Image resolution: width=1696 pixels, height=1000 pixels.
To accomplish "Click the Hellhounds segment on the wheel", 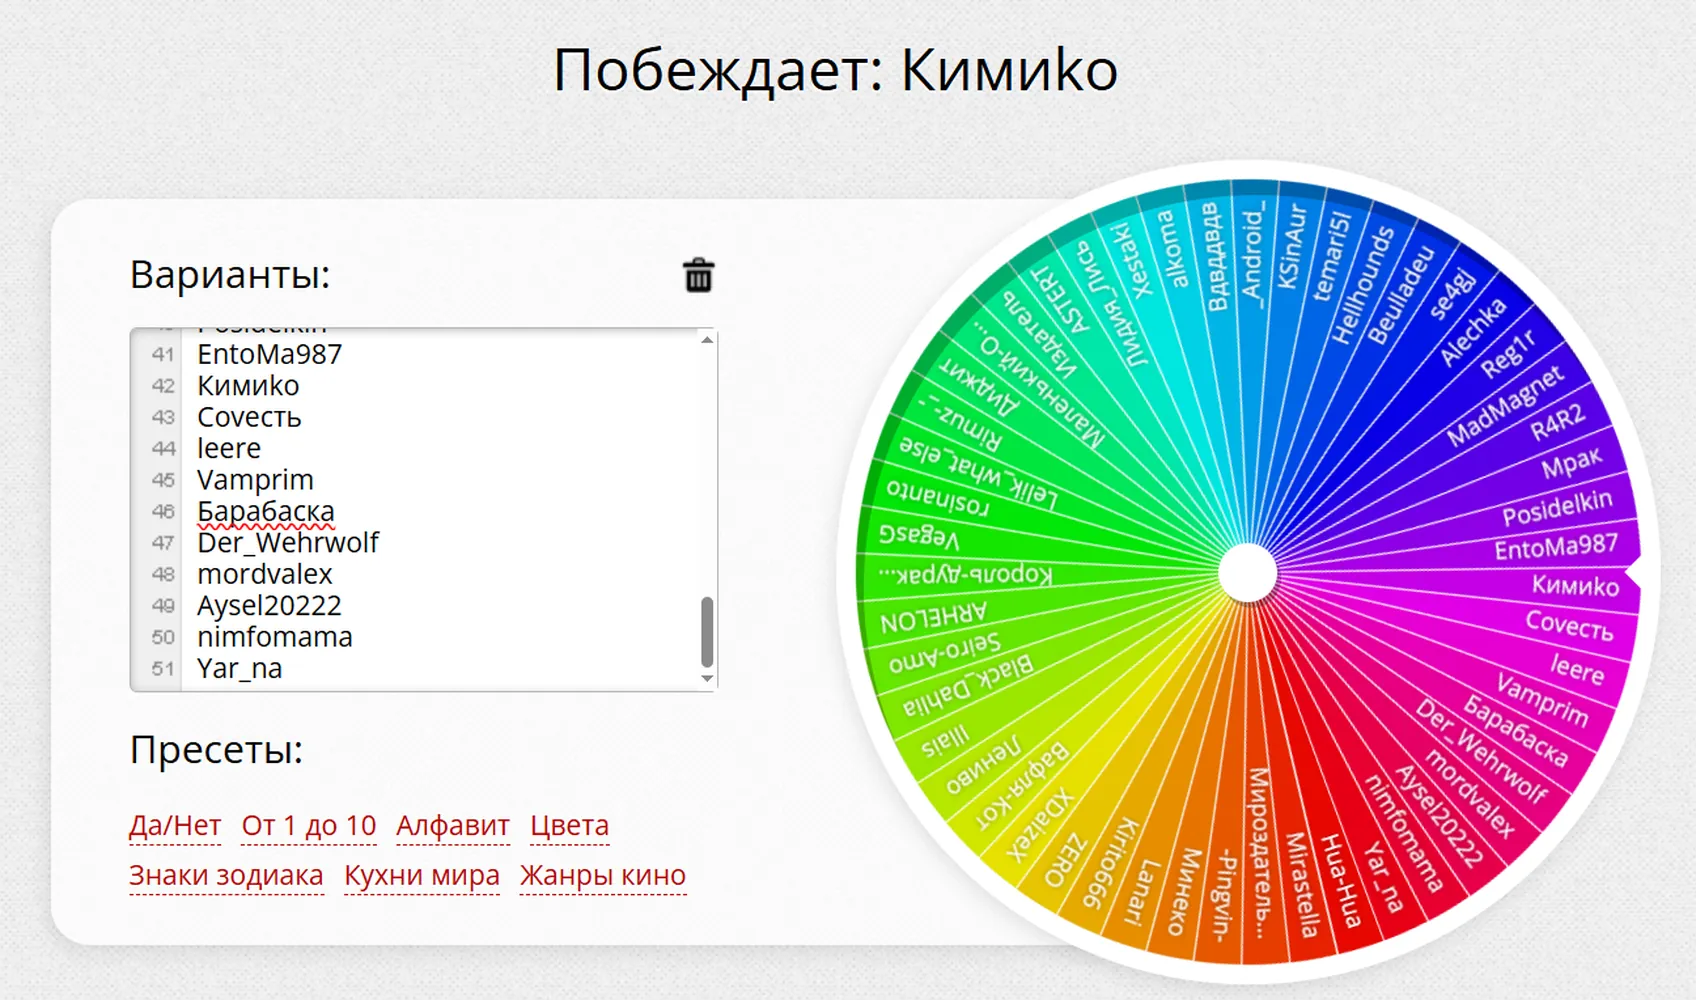I will [1362, 285].
